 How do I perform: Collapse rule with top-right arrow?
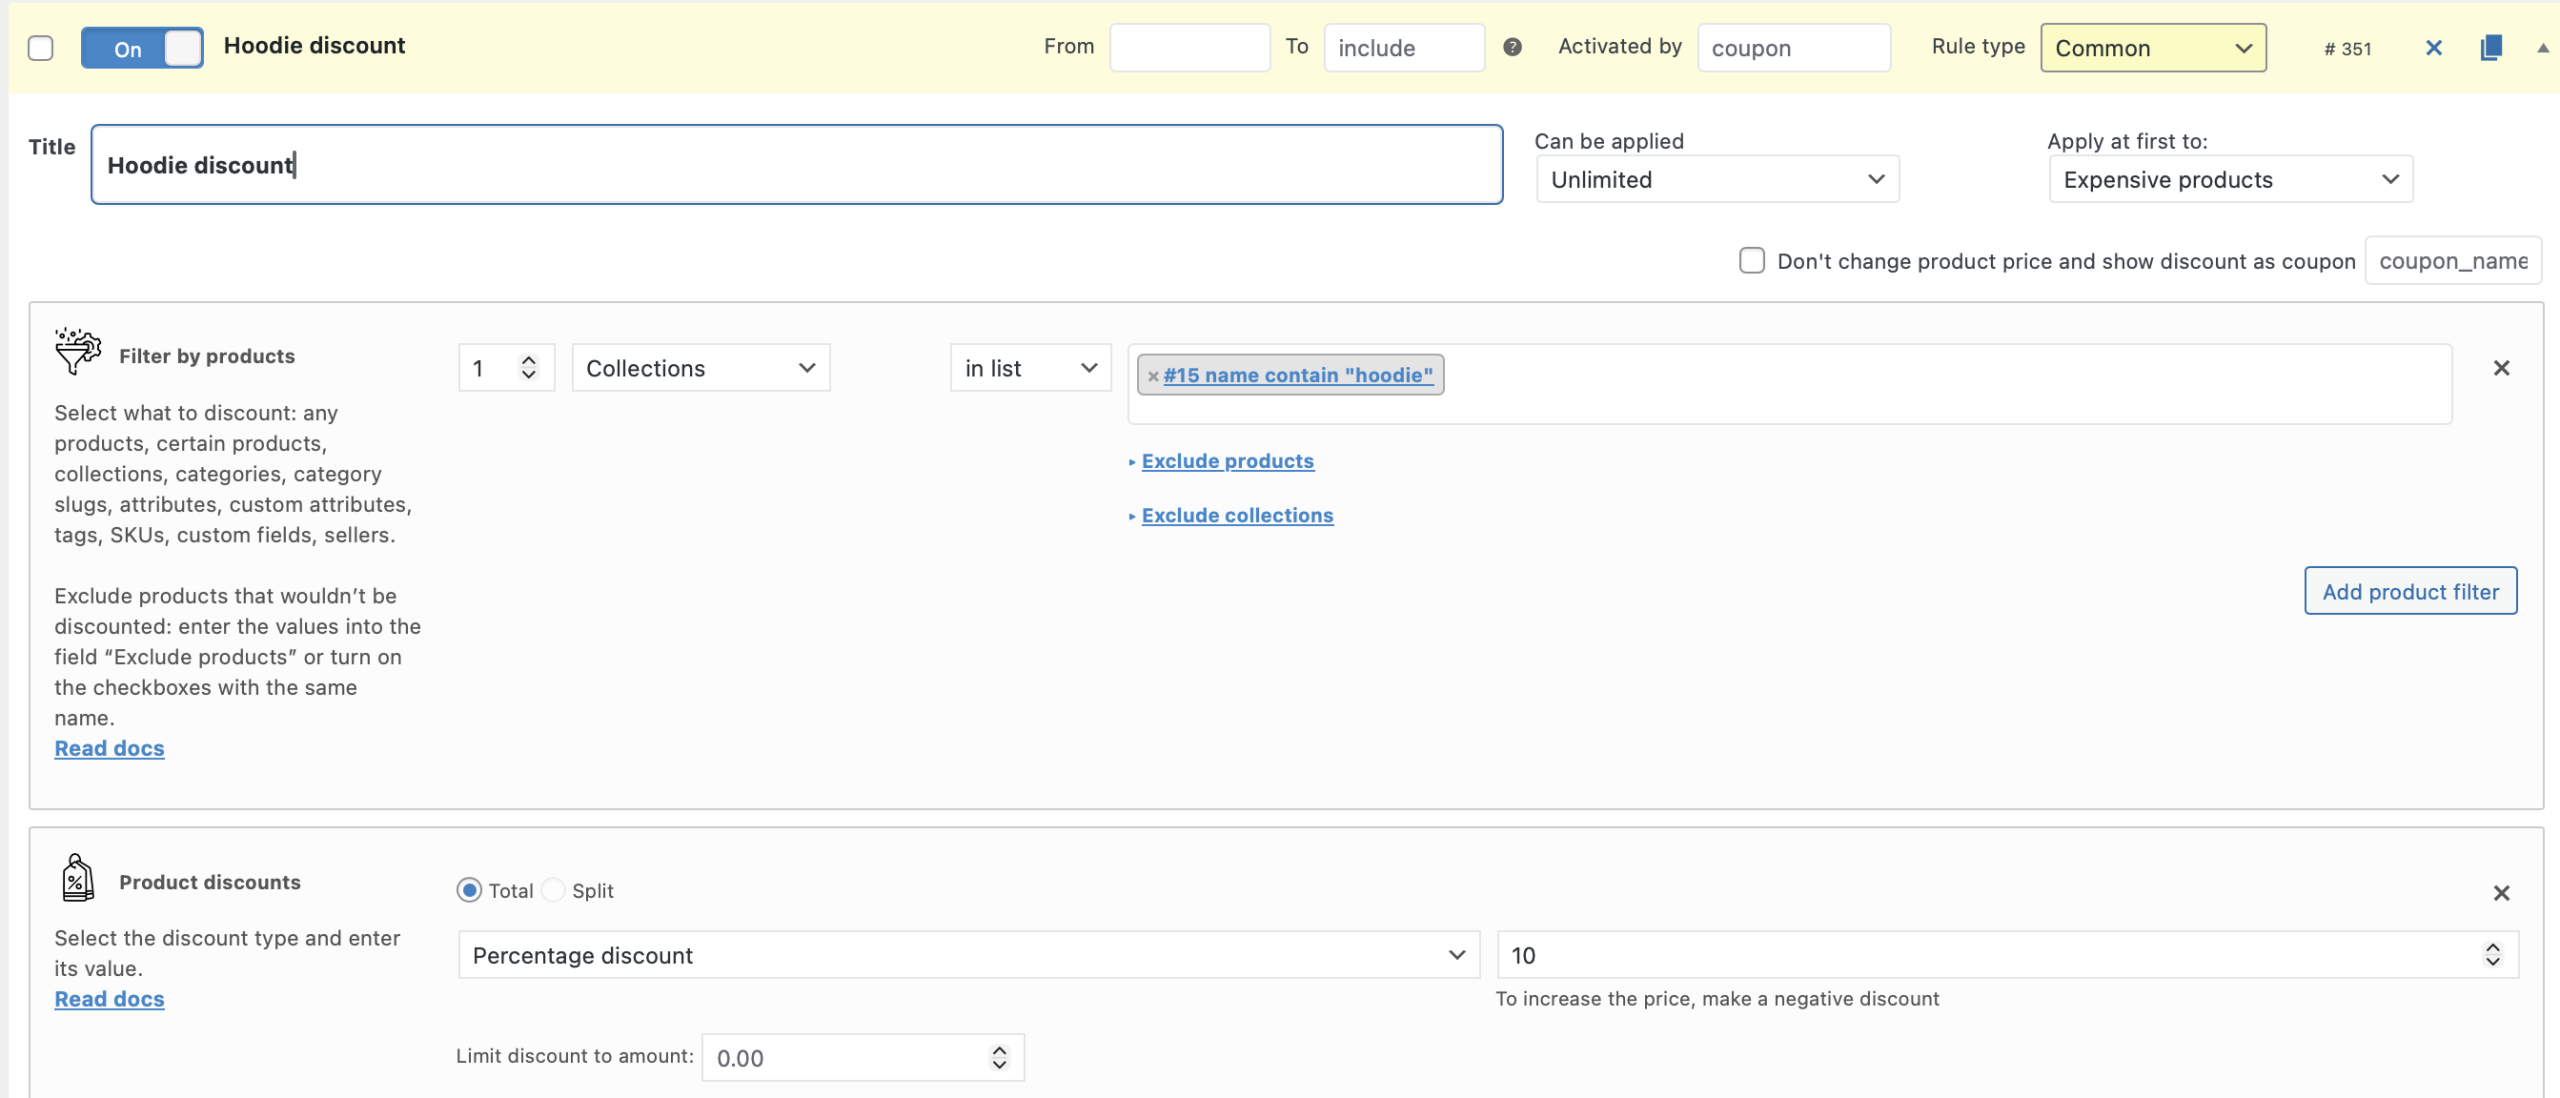point(2542,48)
